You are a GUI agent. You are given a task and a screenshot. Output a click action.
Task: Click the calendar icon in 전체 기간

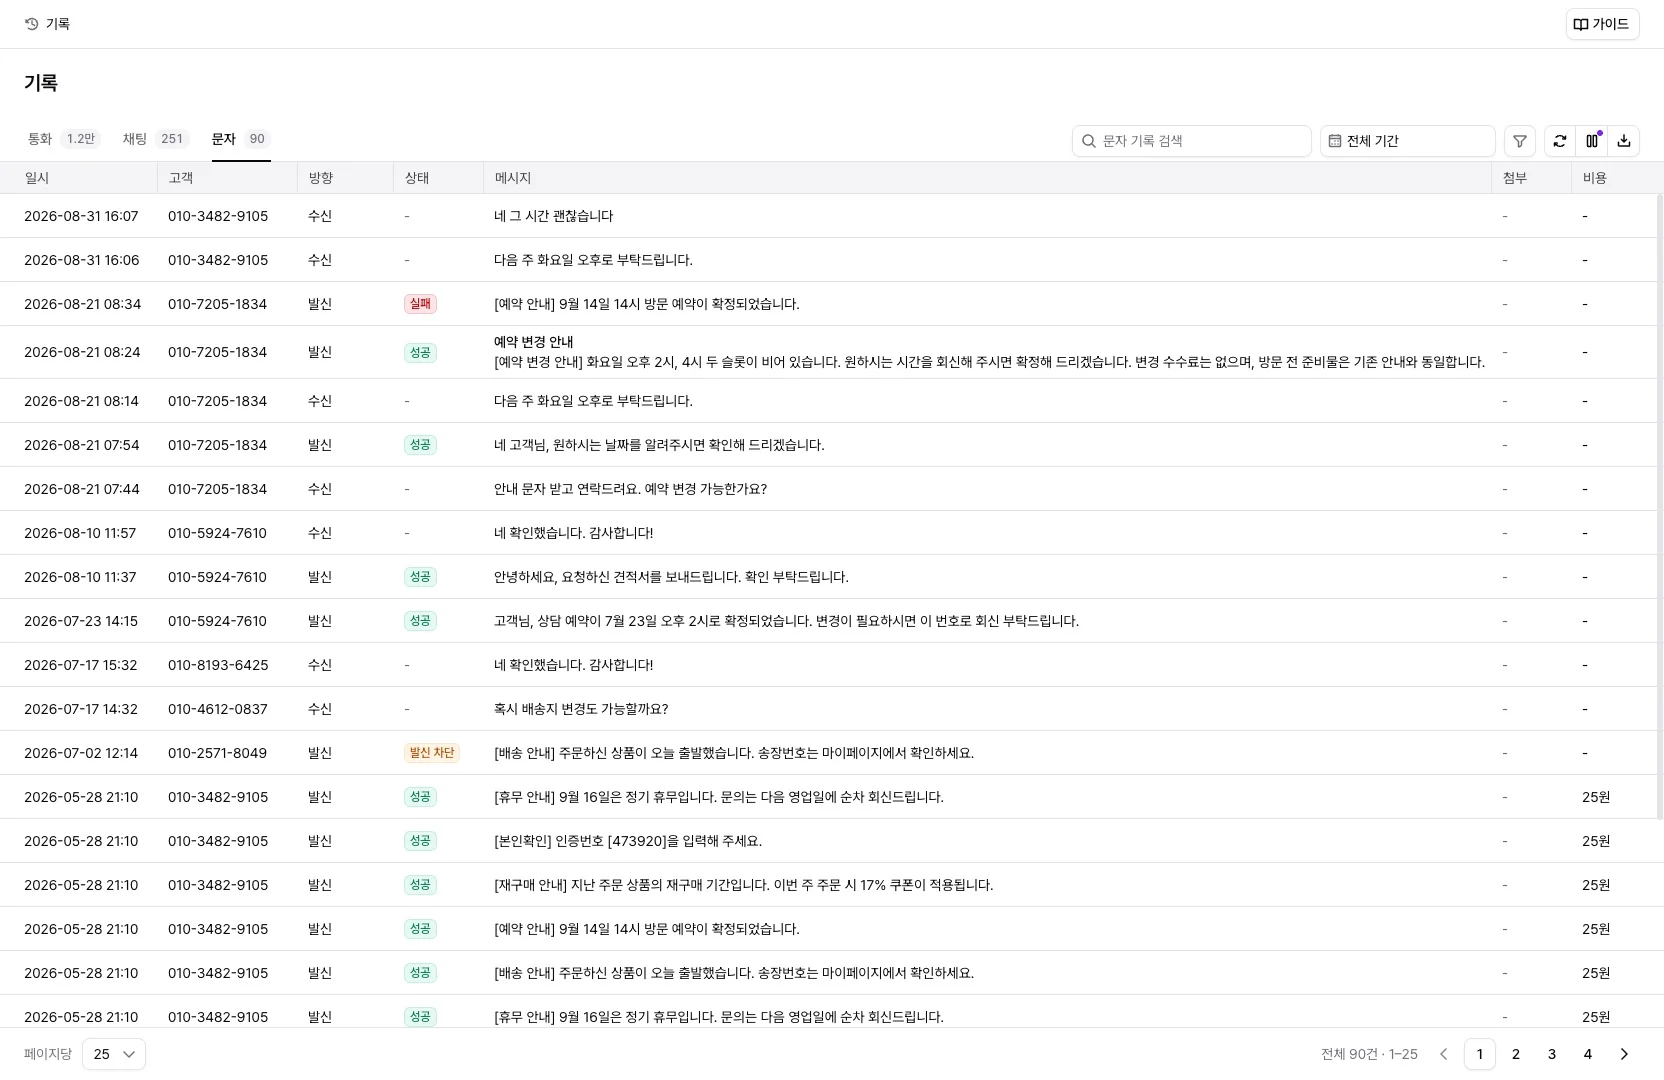[1334, 141]
